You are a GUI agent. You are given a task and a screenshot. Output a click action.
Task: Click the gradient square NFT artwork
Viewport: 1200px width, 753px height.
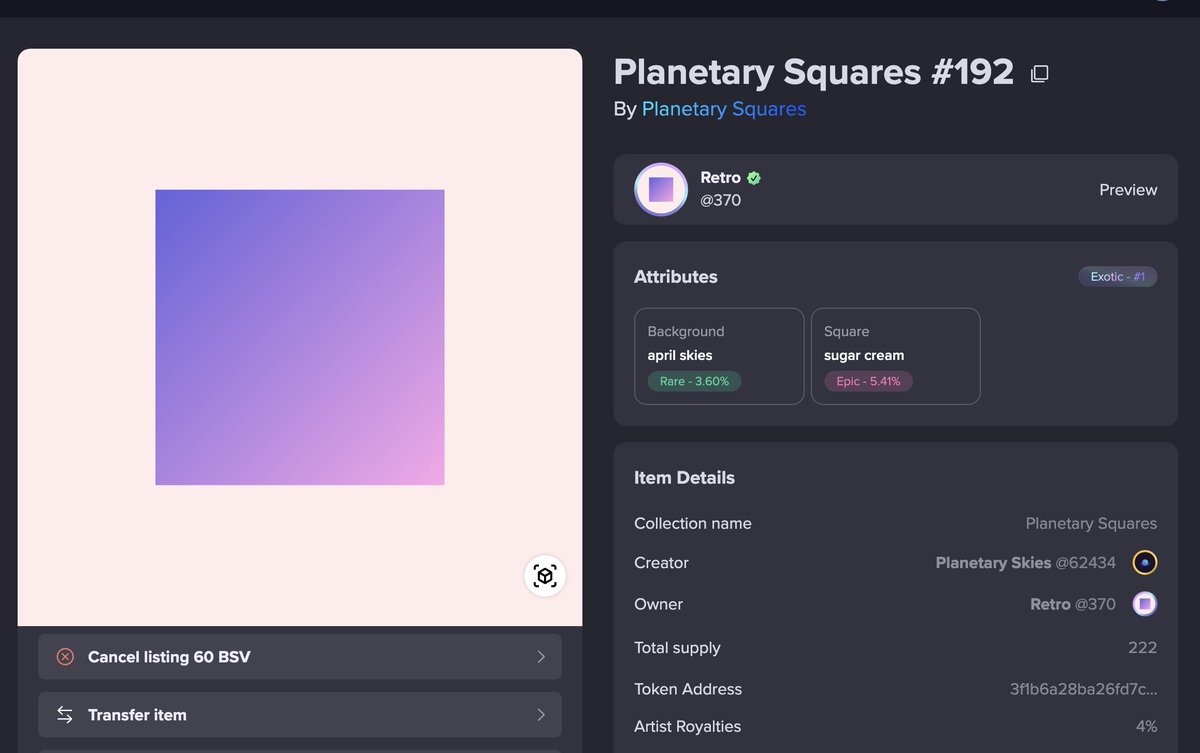point(300,337)
